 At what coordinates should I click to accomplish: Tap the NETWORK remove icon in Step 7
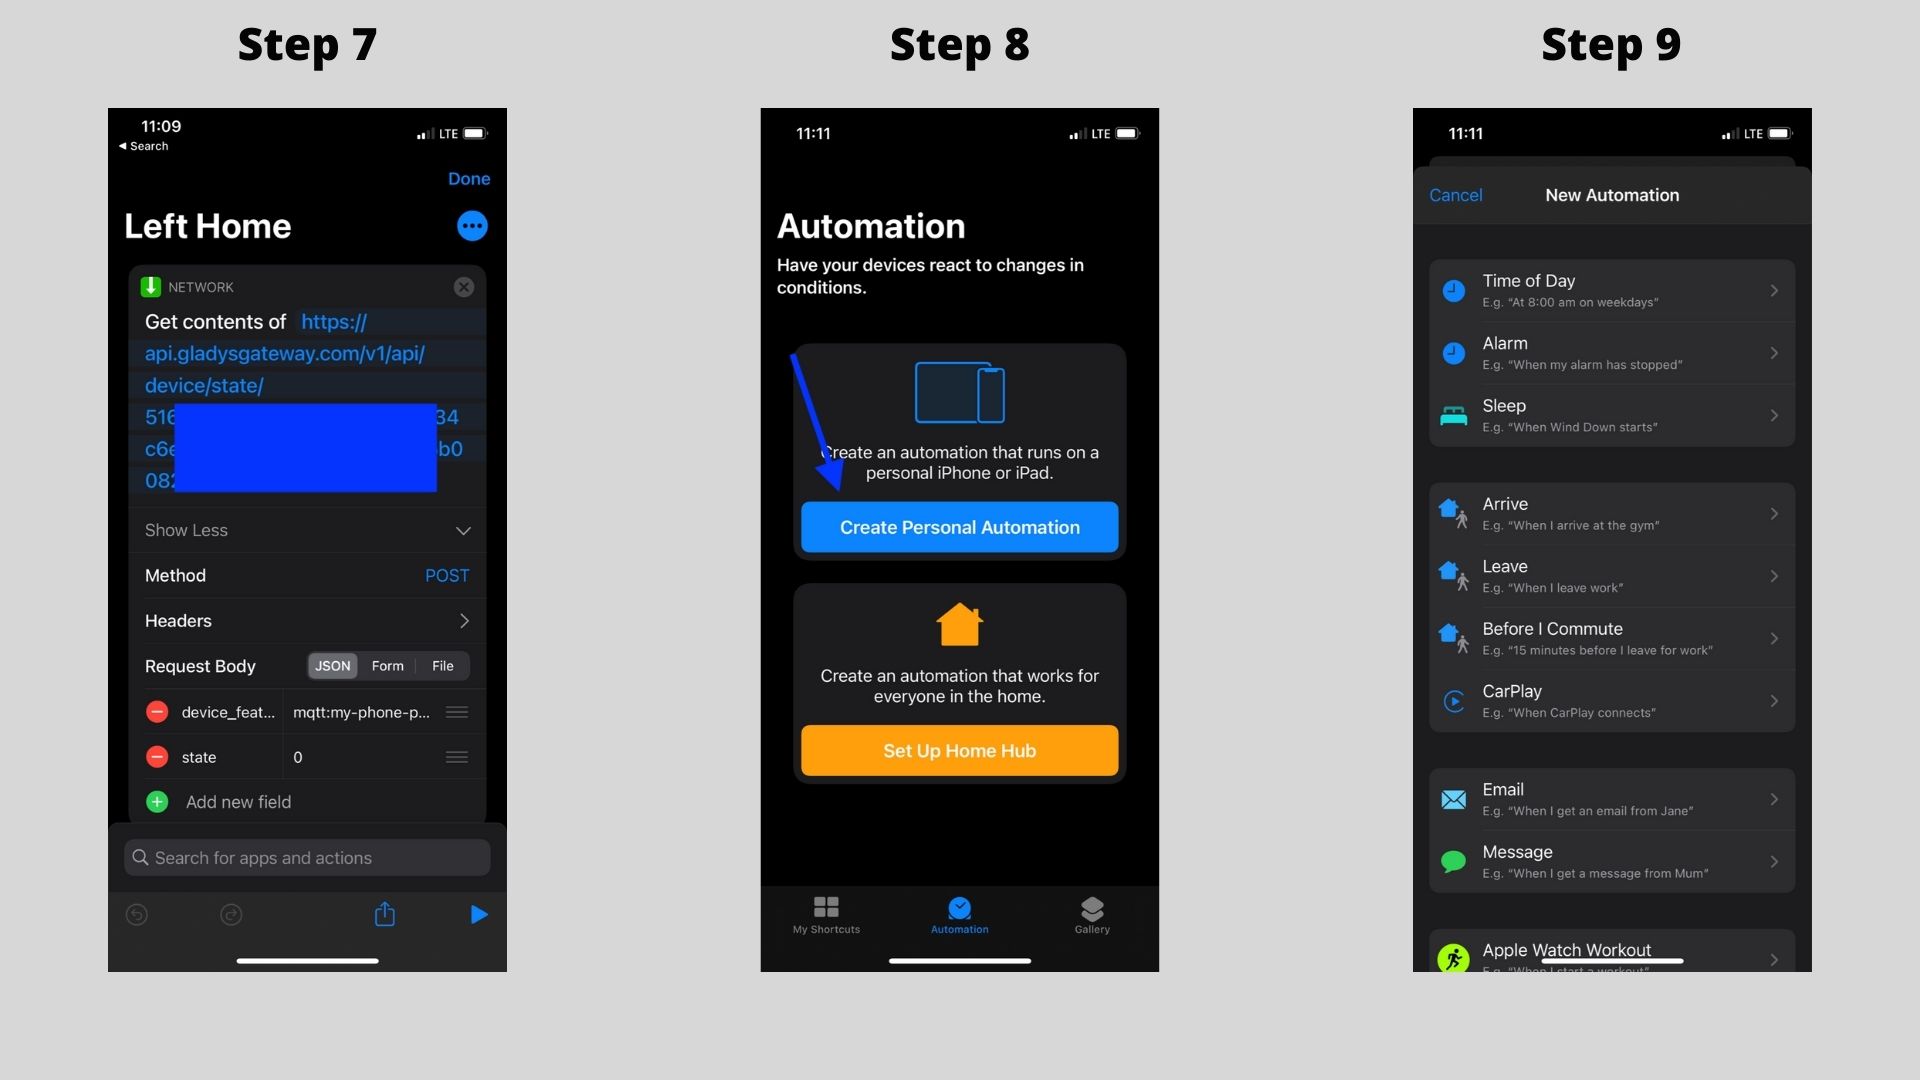tap(463, 286)
